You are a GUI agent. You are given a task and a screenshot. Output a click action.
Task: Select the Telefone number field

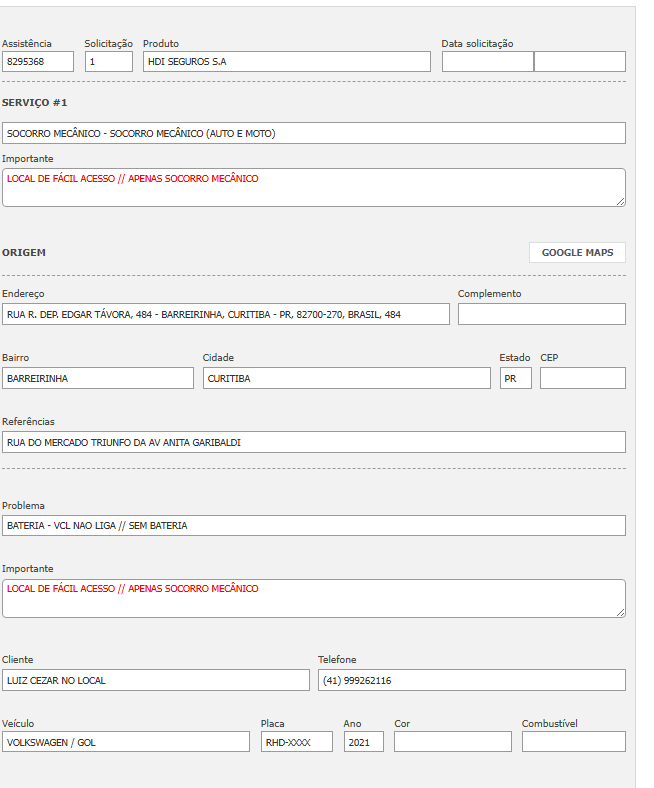[471, 680]
